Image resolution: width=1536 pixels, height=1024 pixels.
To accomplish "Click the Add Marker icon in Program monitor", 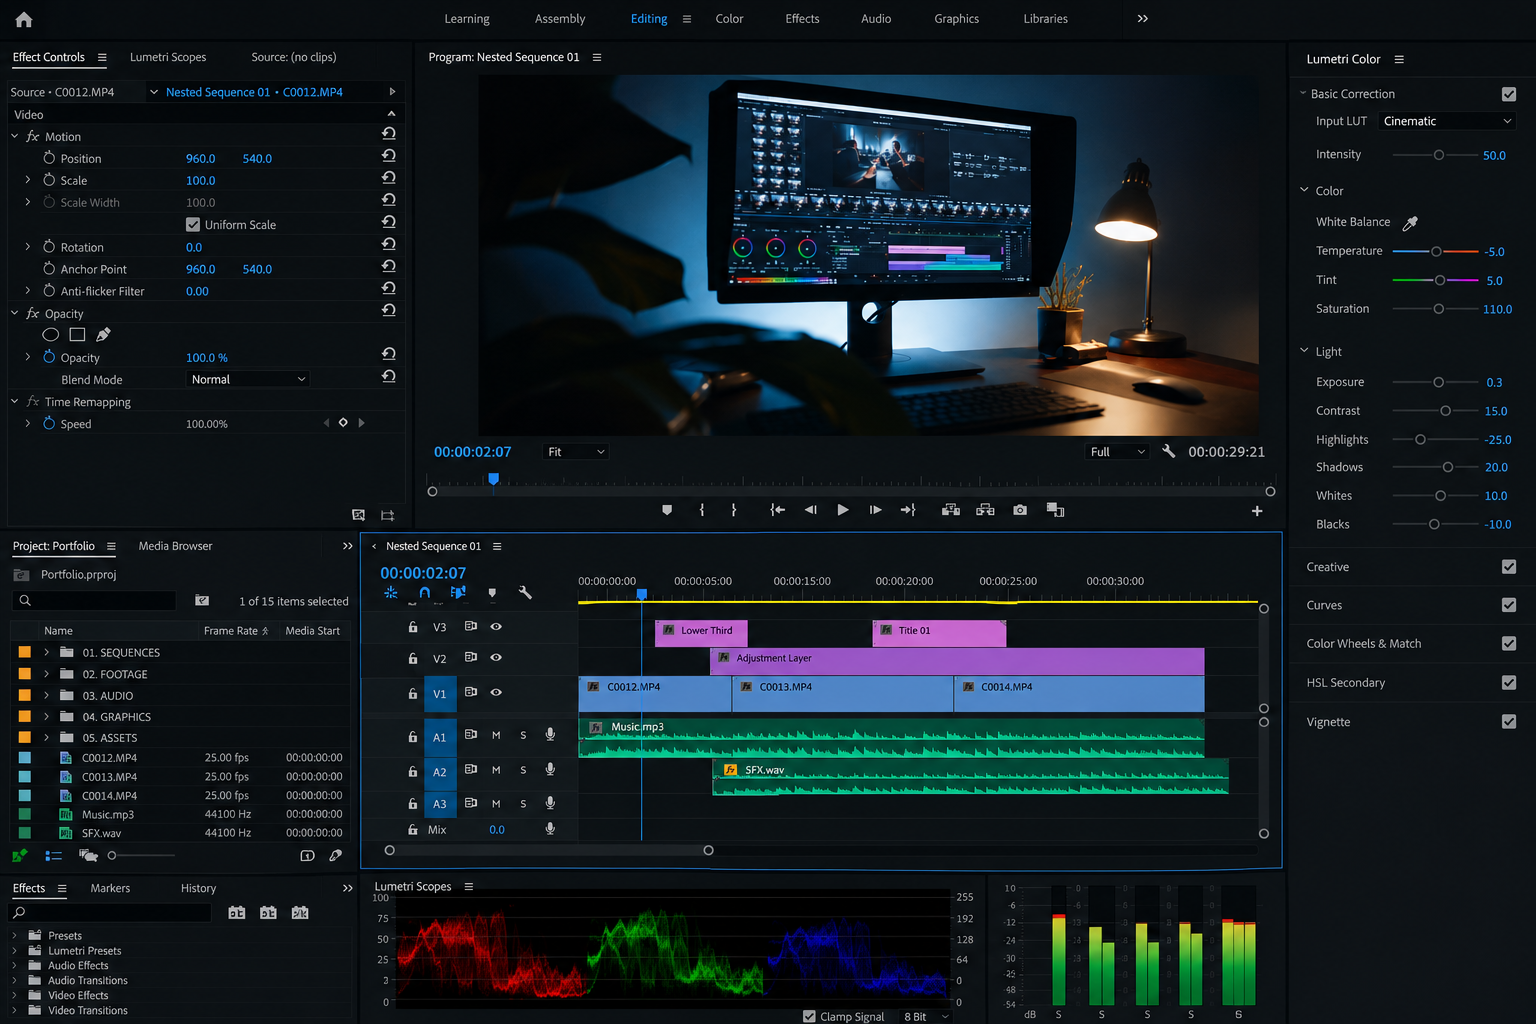I will [667, 510].
